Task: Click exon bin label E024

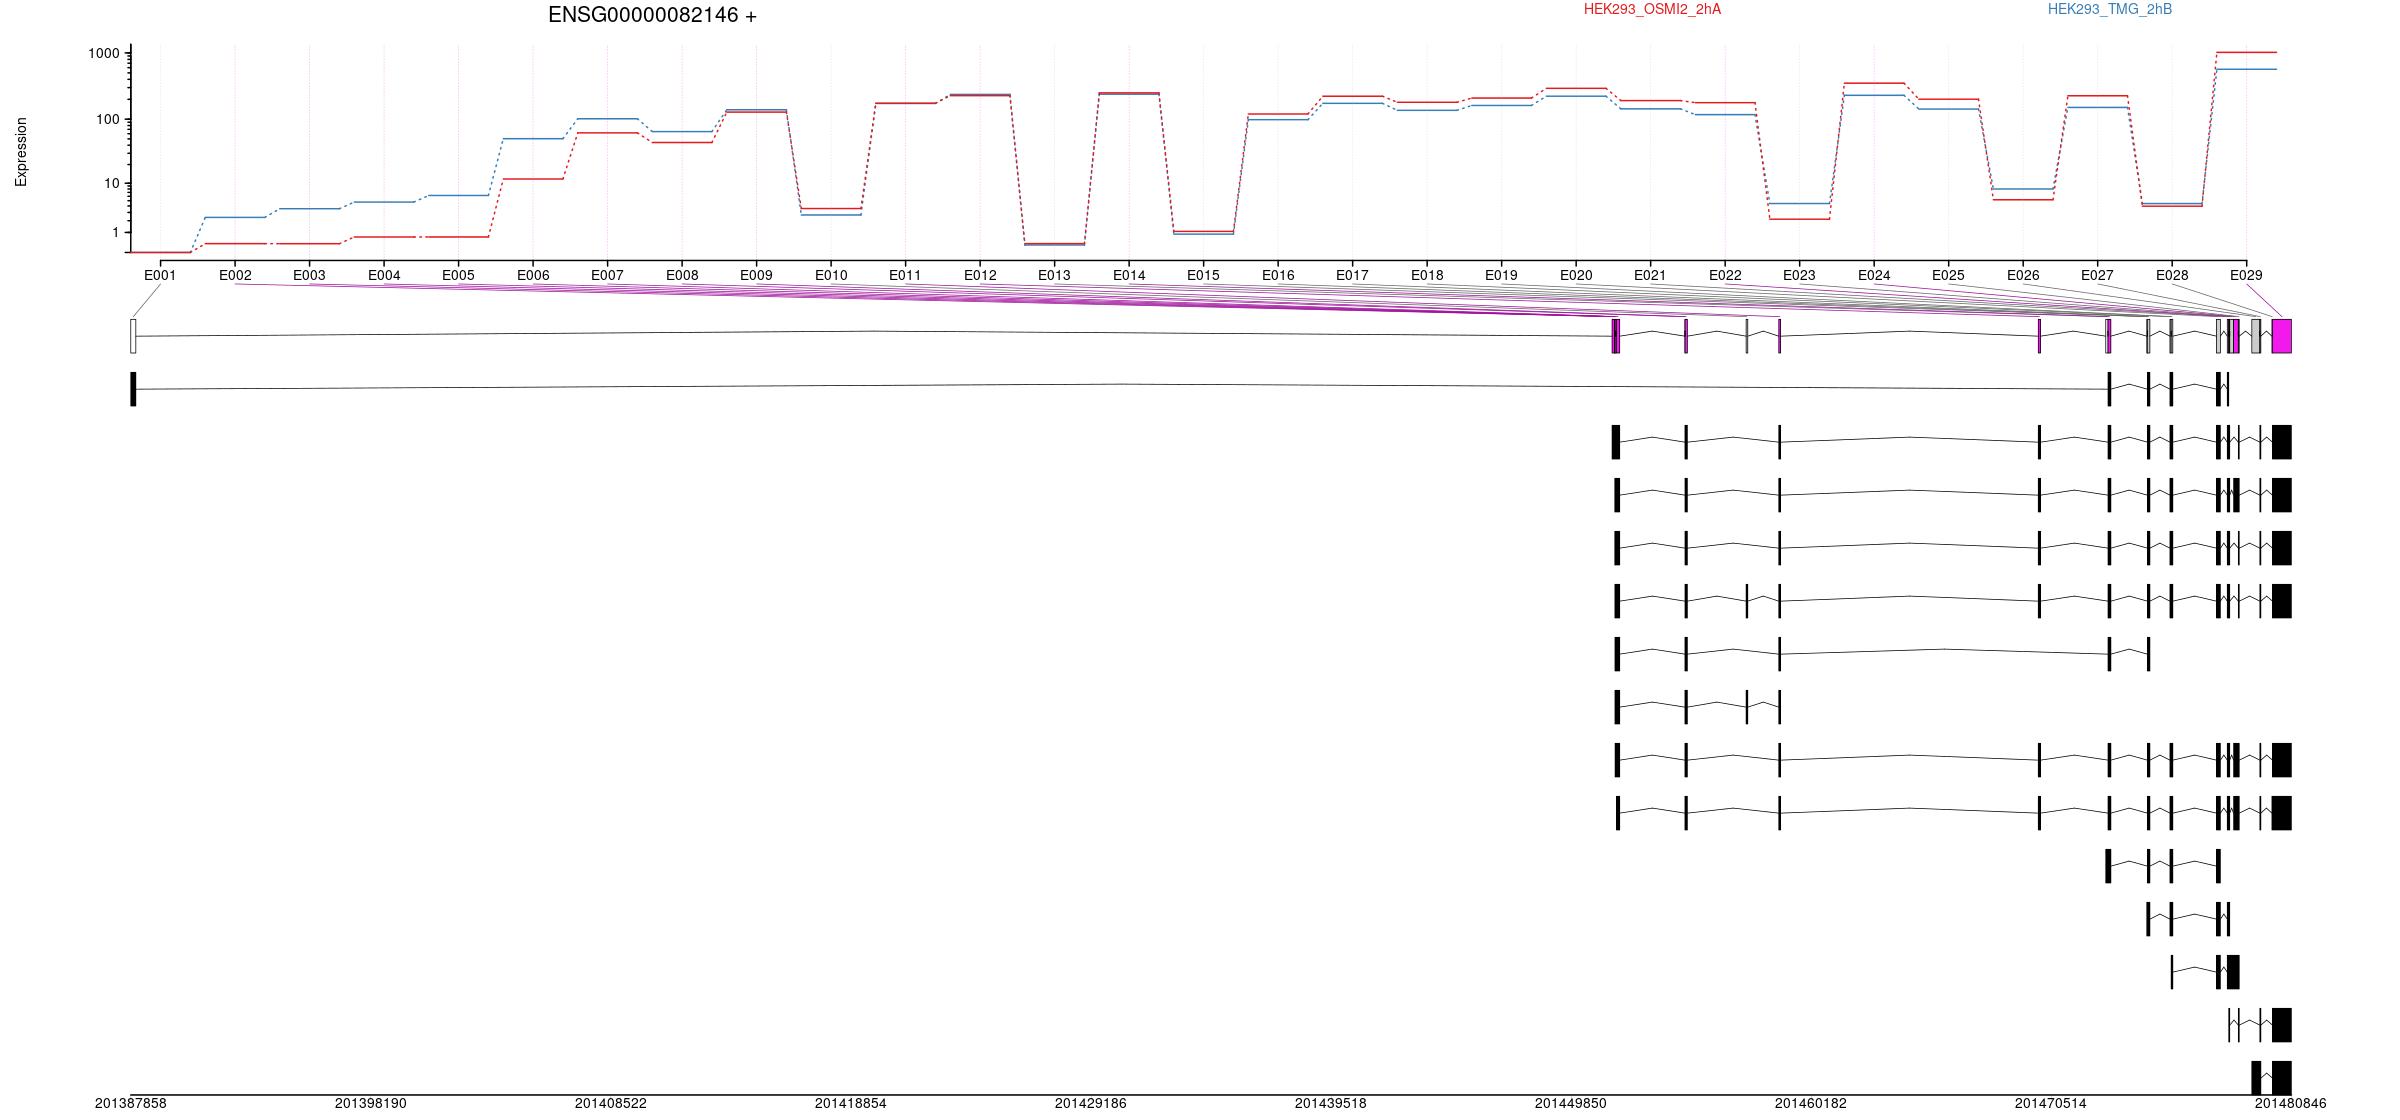Action: (1874, 275)
